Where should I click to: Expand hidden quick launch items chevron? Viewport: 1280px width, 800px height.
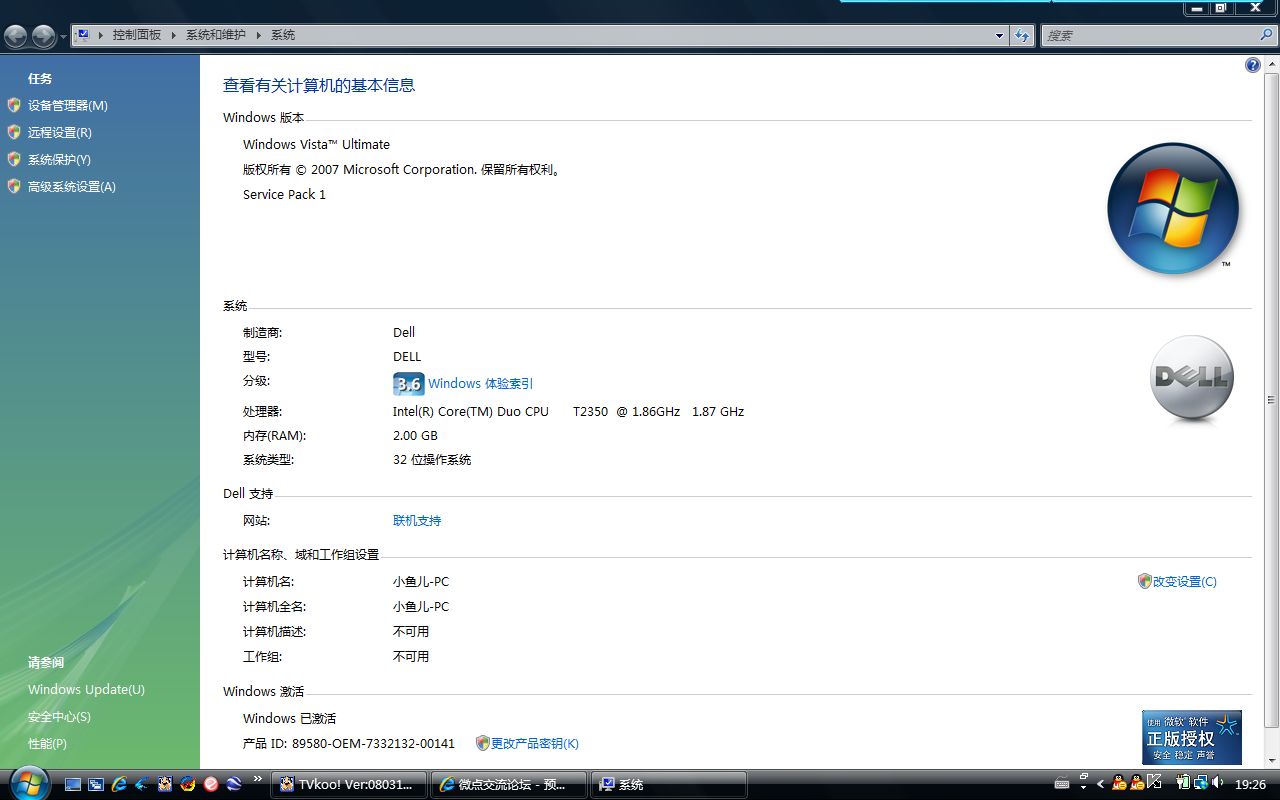coord(258,779)
